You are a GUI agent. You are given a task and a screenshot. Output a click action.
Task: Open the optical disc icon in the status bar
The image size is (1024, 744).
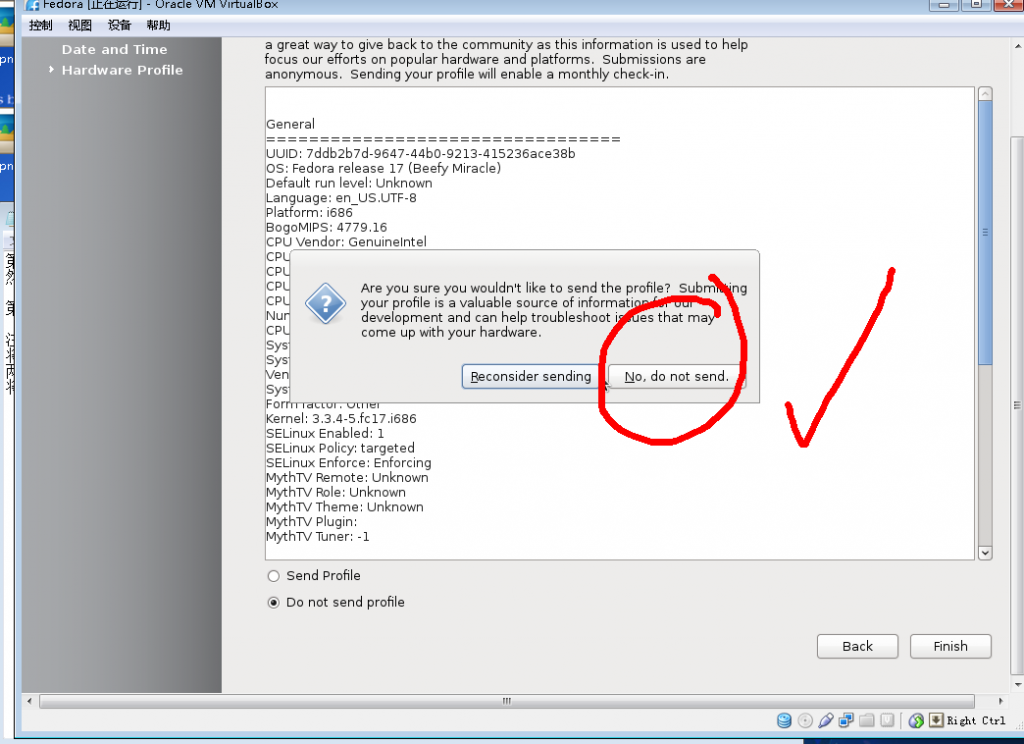click(806, 720)
